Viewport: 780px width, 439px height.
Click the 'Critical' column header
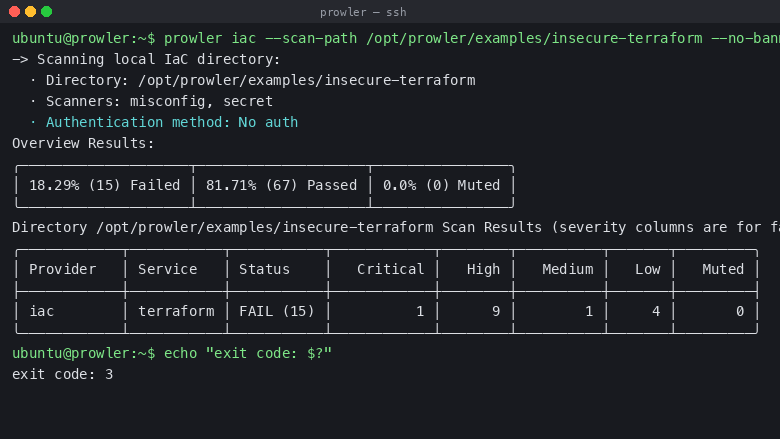[x=390, y=269]
